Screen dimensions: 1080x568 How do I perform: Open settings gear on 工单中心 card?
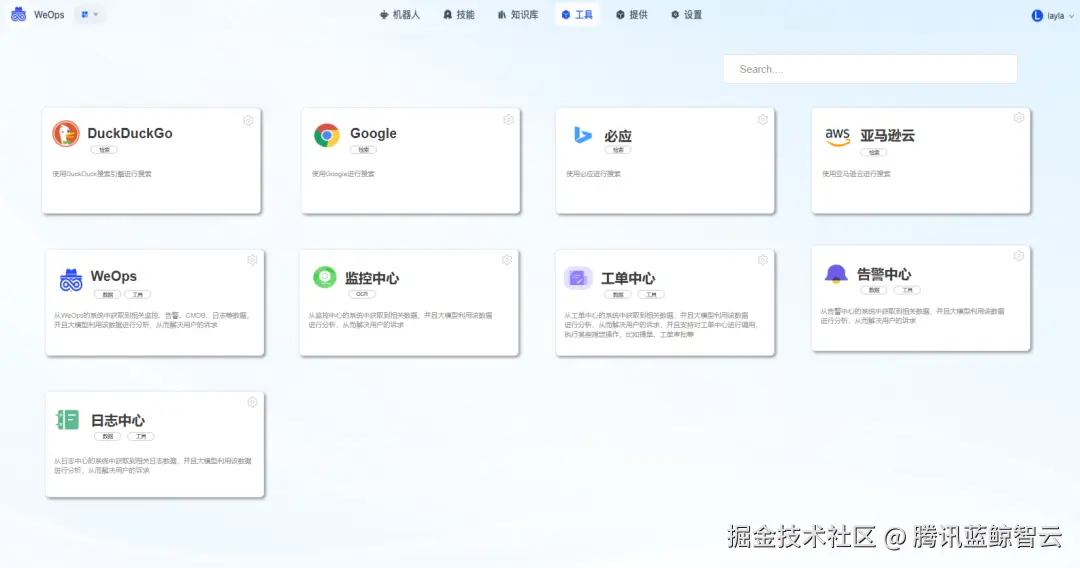click(762, 260)
